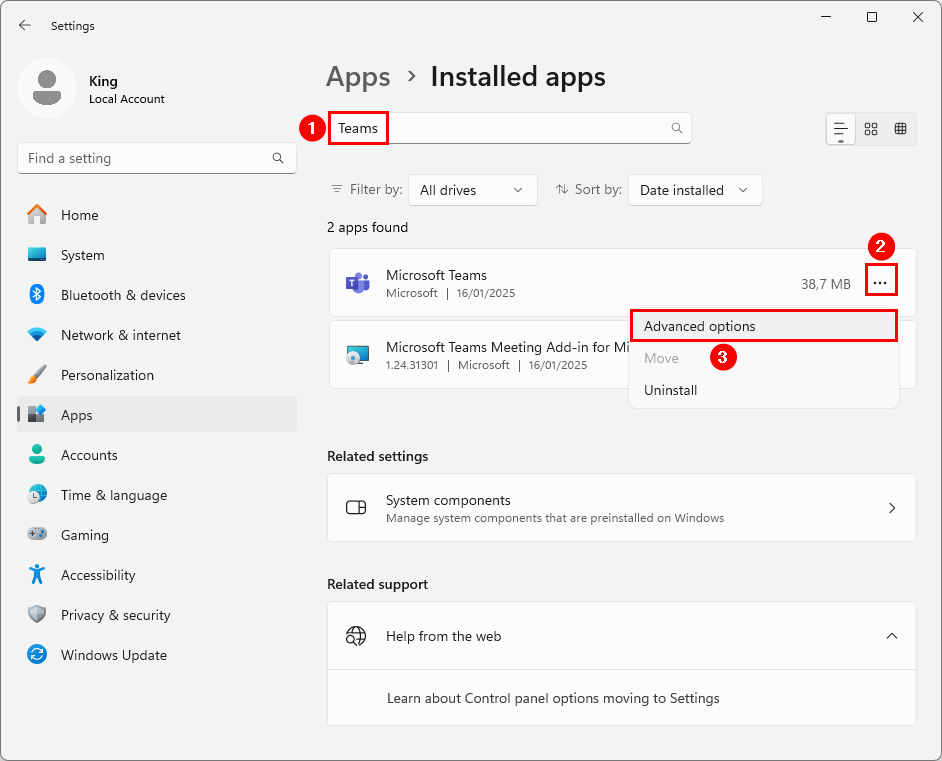Click the King user avatar picture
The image size is (942, 761).
click(47, 88)
